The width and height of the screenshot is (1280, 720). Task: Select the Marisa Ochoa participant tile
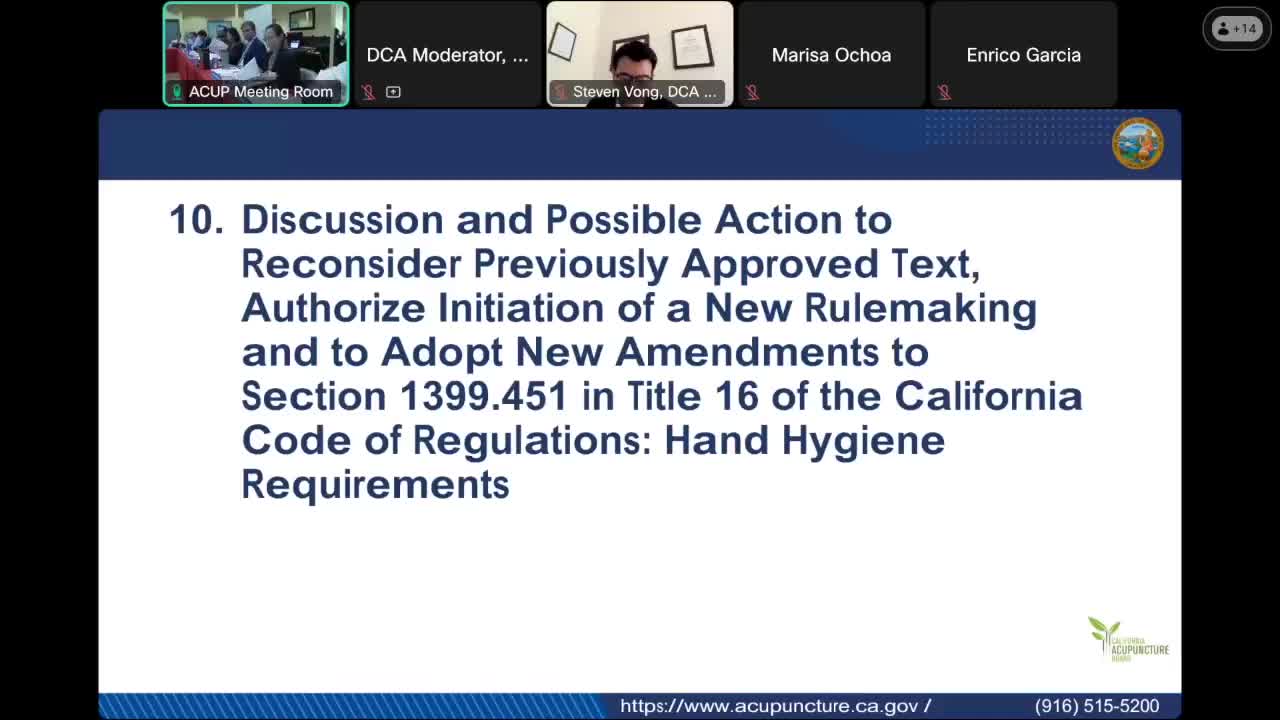(x=832, y=54)
